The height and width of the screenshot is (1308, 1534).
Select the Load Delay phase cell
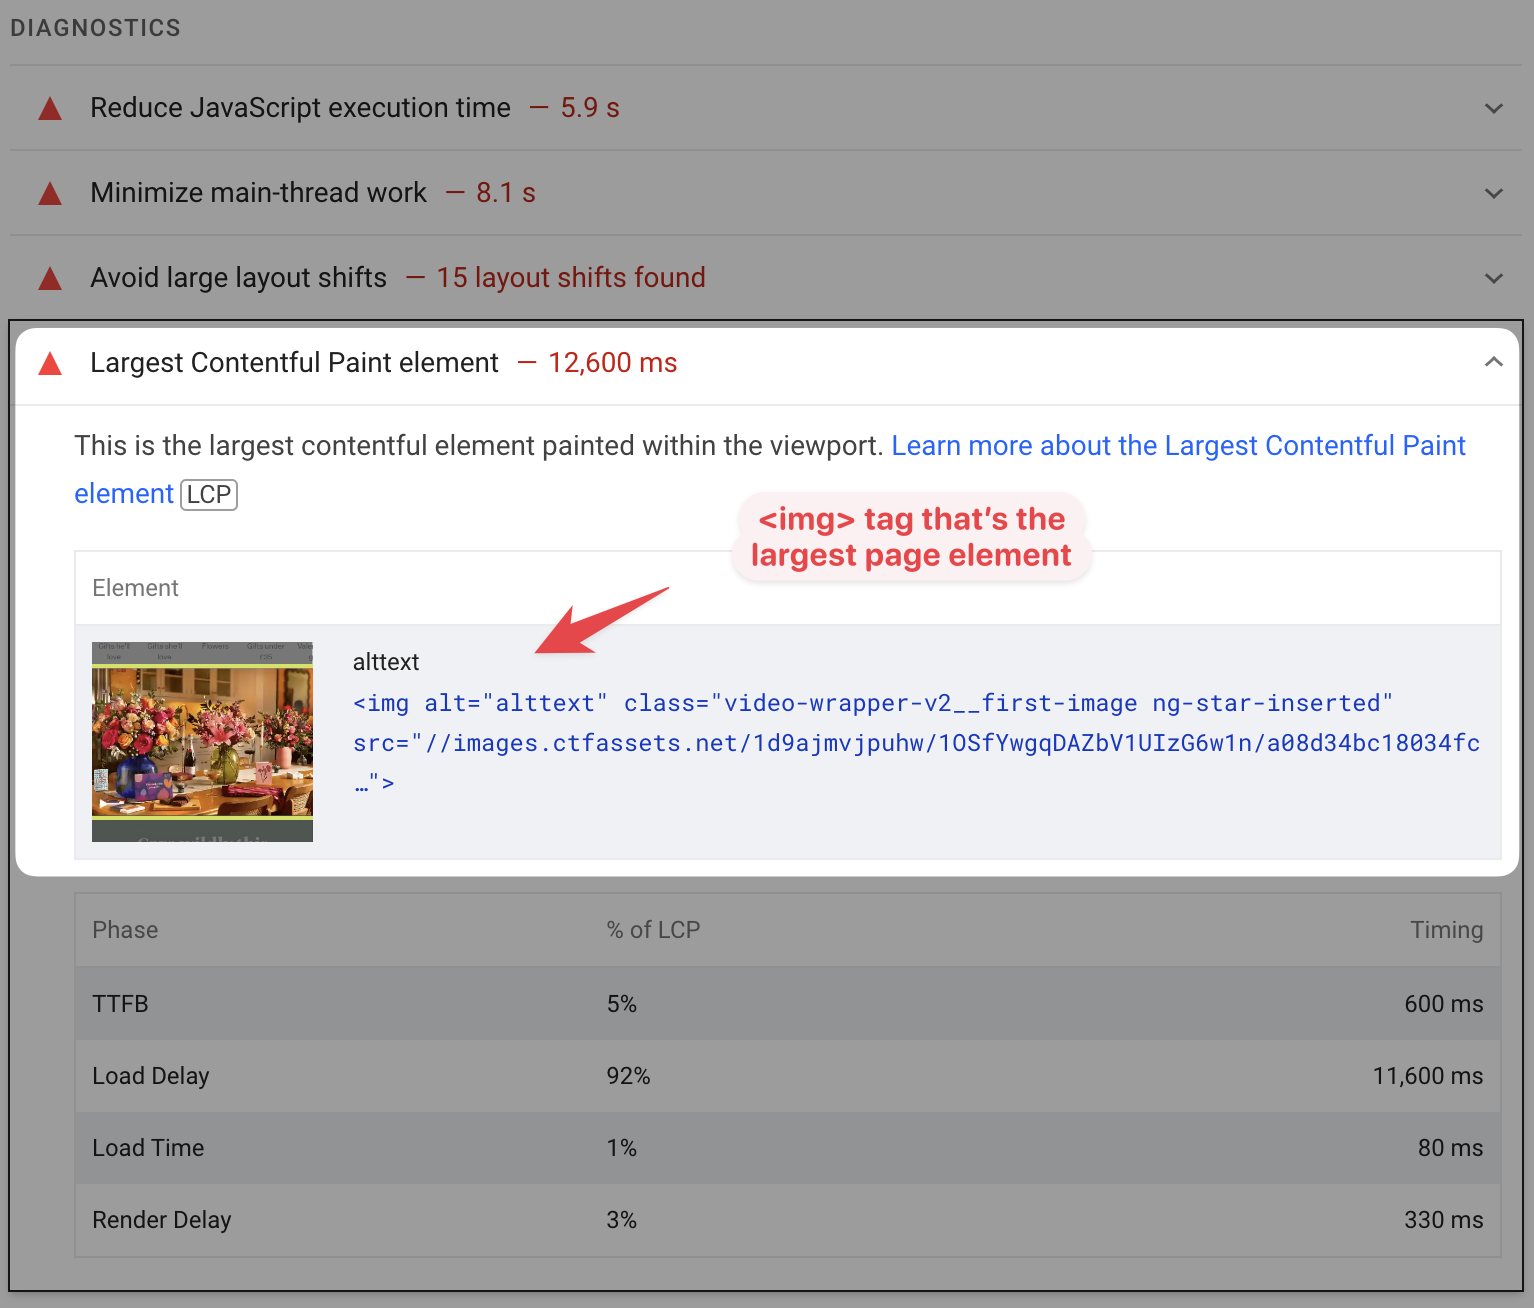point(151,1076)
